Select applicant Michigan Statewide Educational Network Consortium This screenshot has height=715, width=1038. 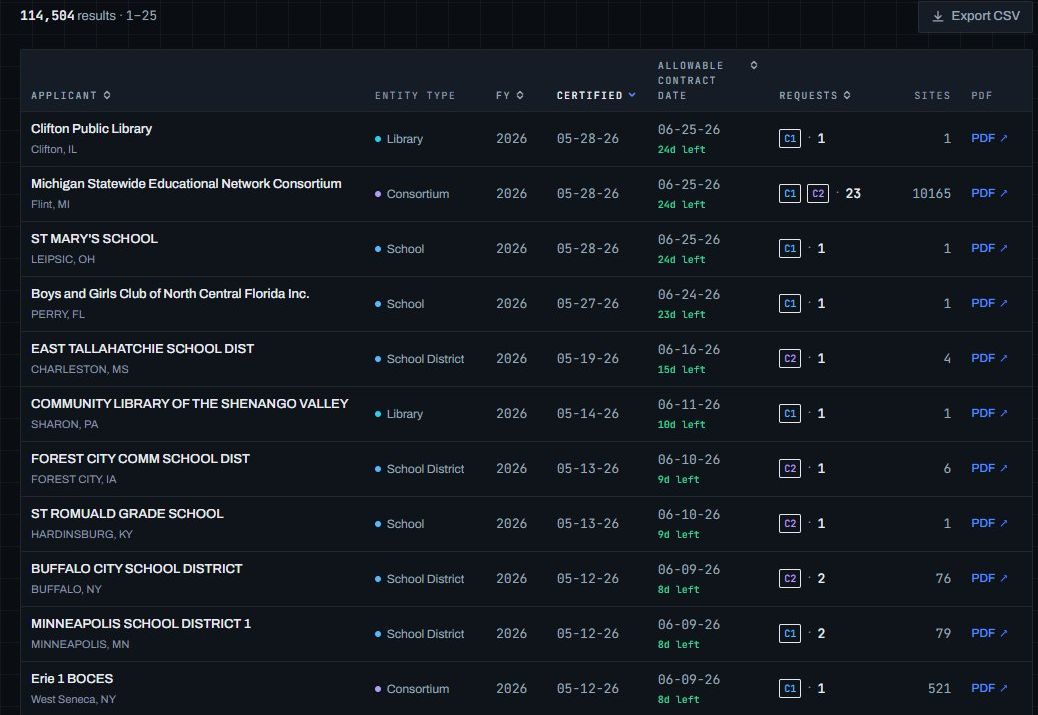pyautogui.click(x=186, y=183)
